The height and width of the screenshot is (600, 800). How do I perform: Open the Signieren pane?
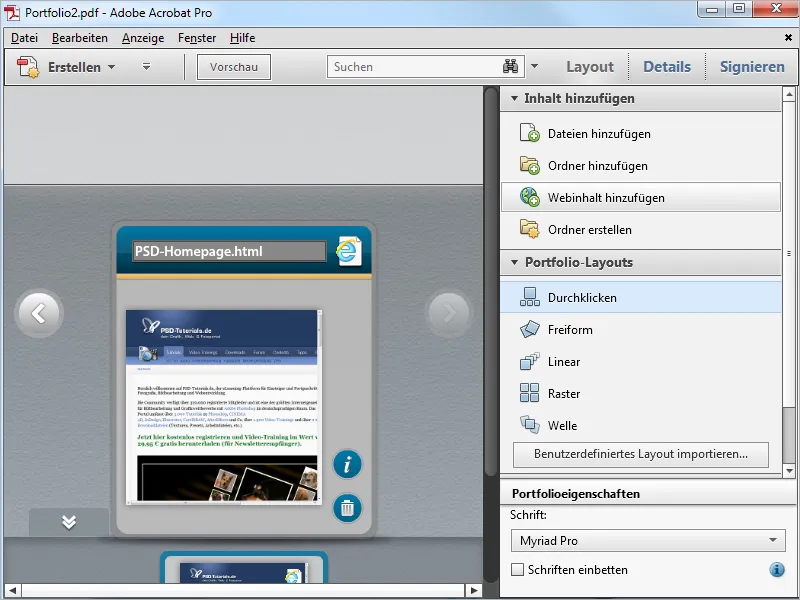coord(752,67)
